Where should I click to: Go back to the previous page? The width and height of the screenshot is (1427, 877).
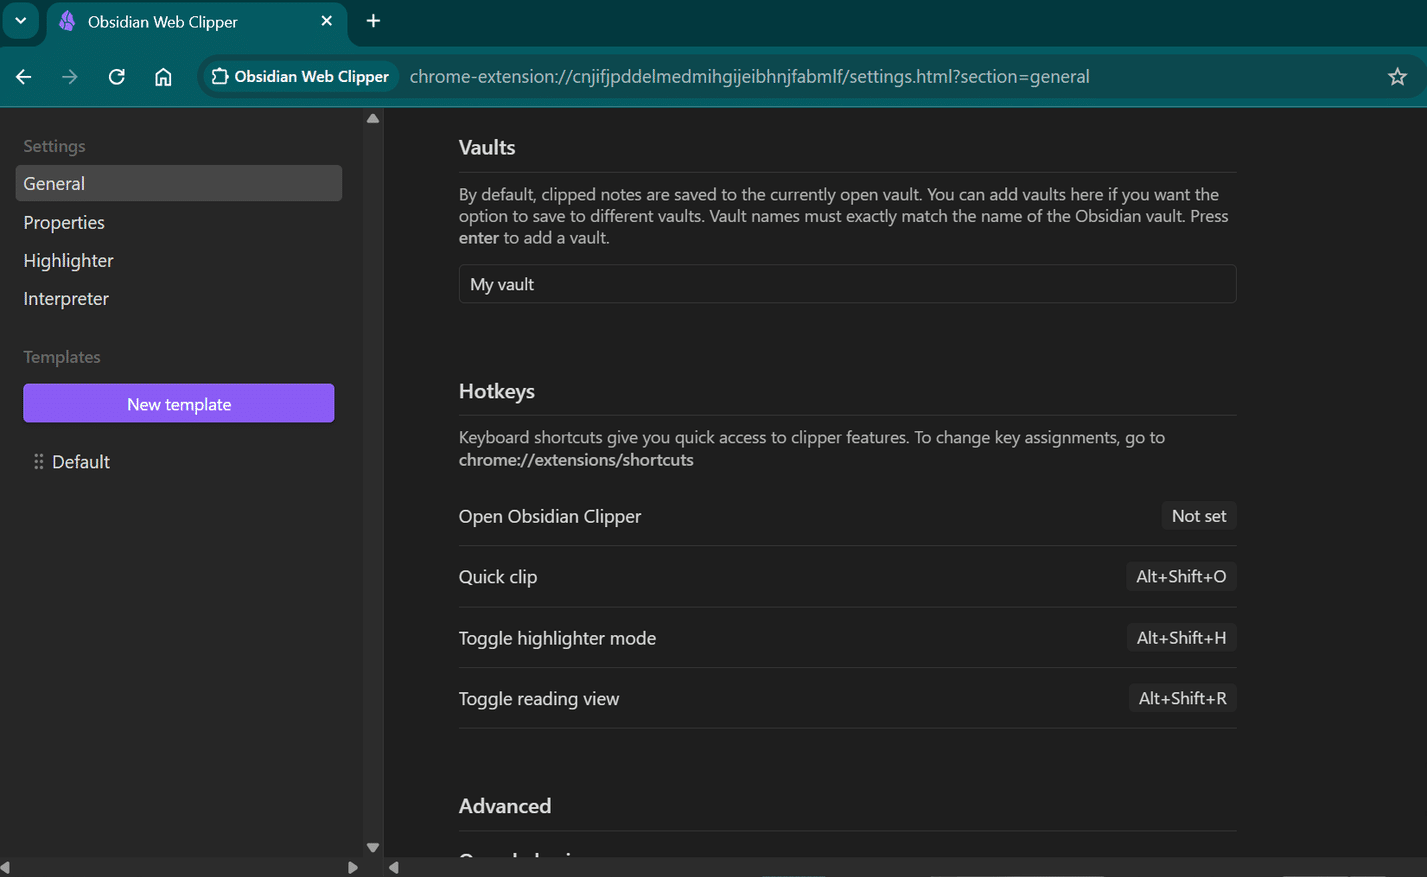tap(24, 77)
